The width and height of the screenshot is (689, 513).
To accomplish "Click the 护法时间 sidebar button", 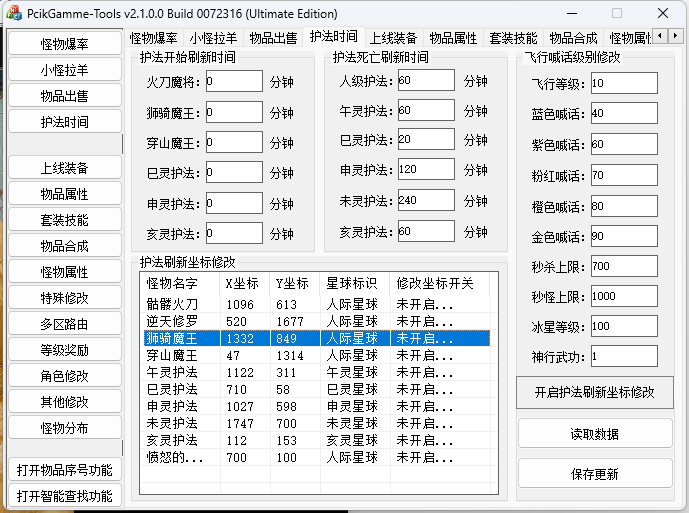I will pos(65,121).
